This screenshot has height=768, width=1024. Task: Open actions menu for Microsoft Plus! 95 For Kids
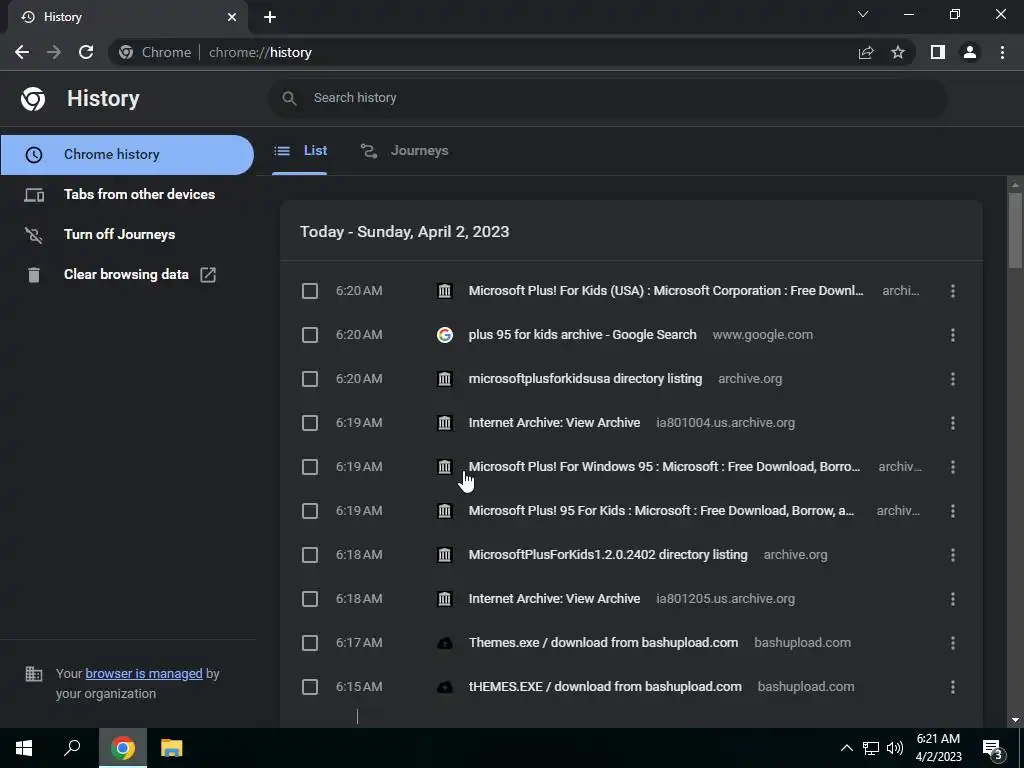[953, 511]
